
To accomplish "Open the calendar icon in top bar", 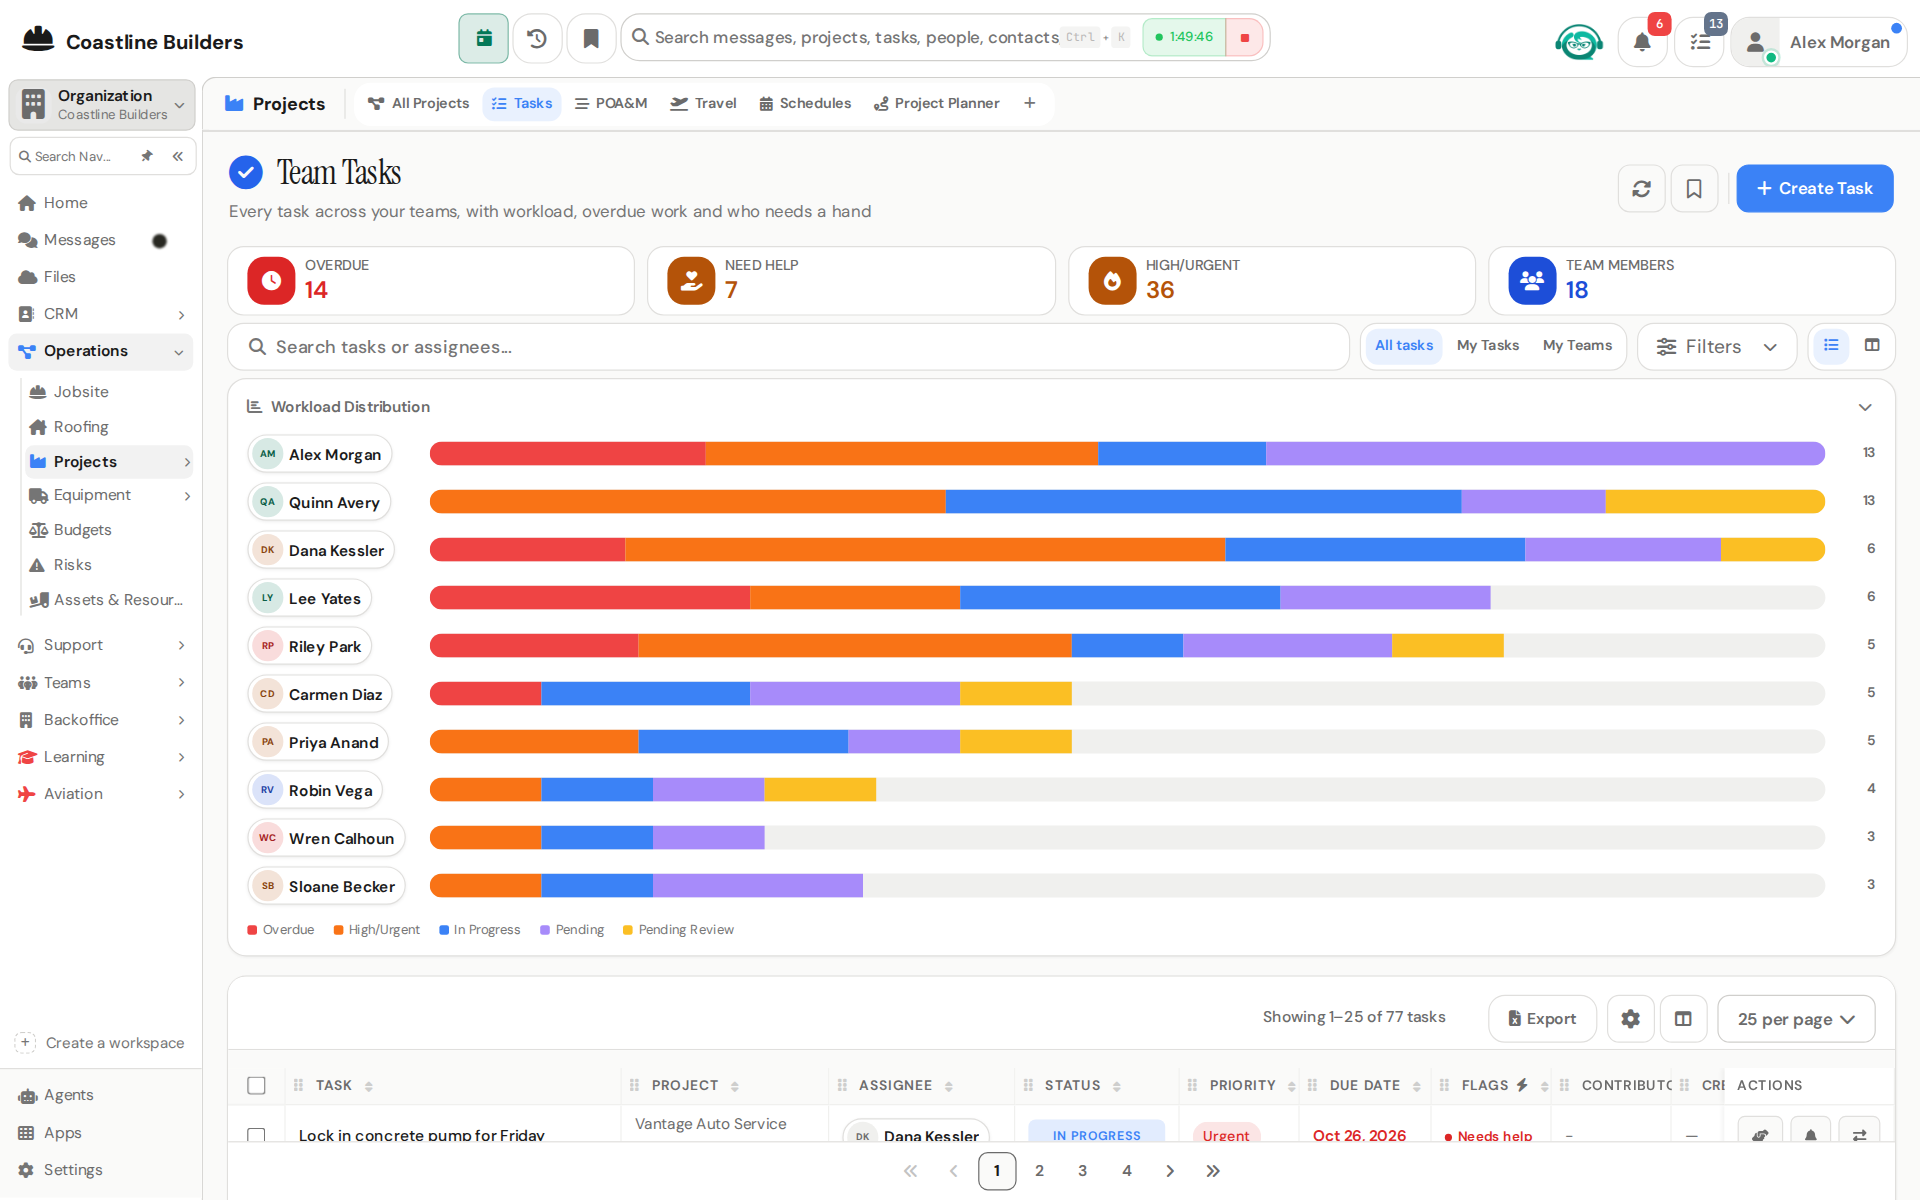I will tap(484, 38).
